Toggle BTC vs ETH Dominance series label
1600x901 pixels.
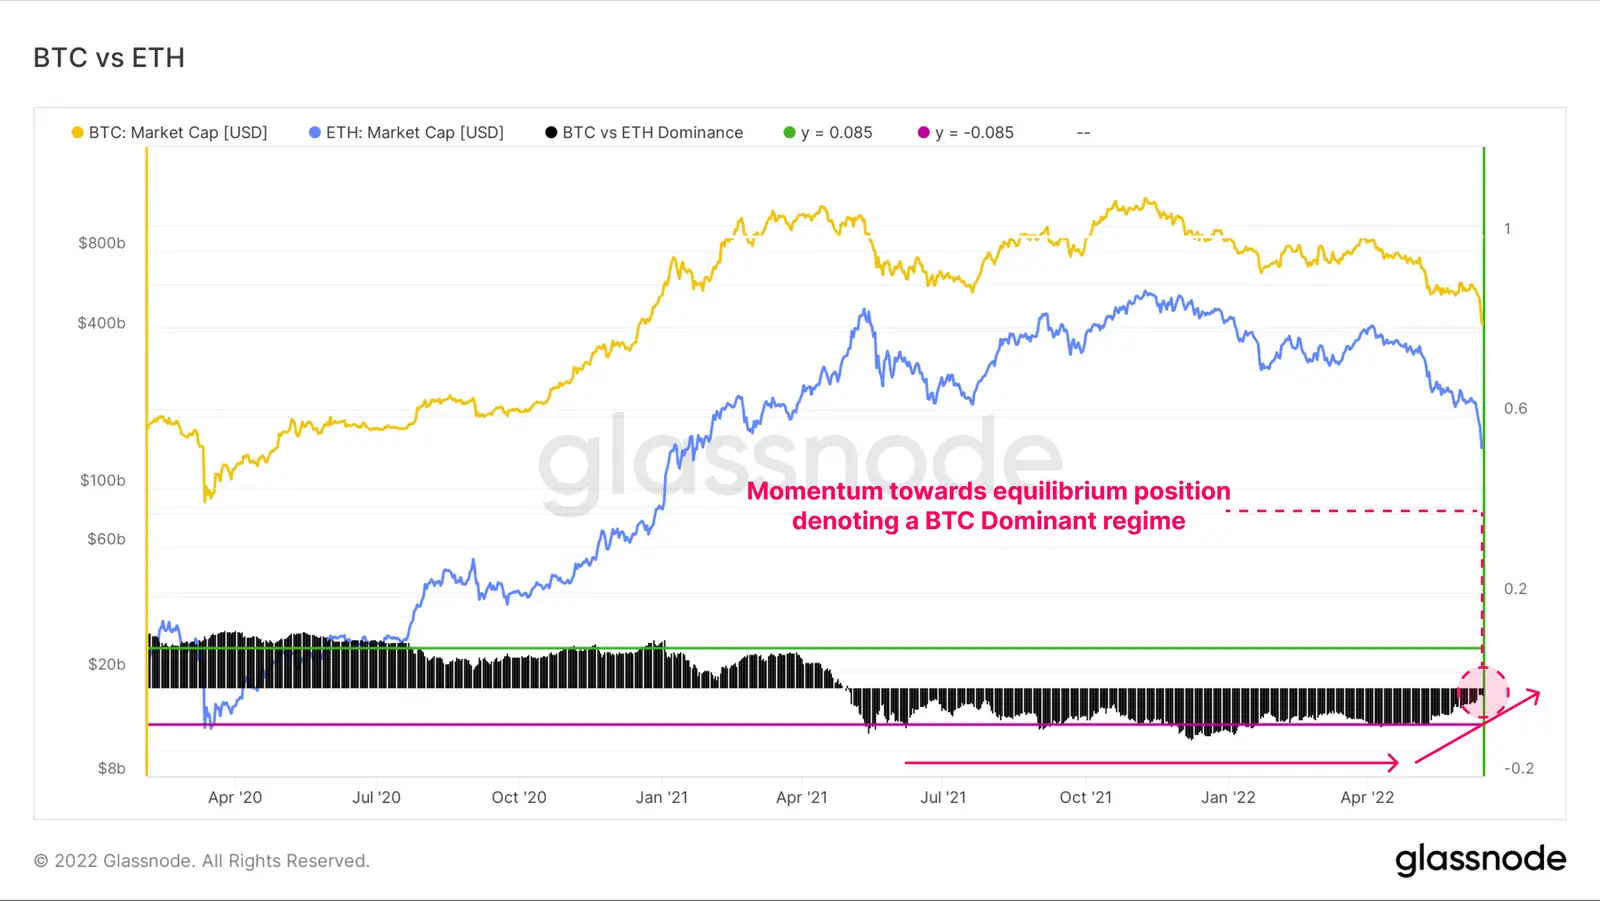[653, 133]
